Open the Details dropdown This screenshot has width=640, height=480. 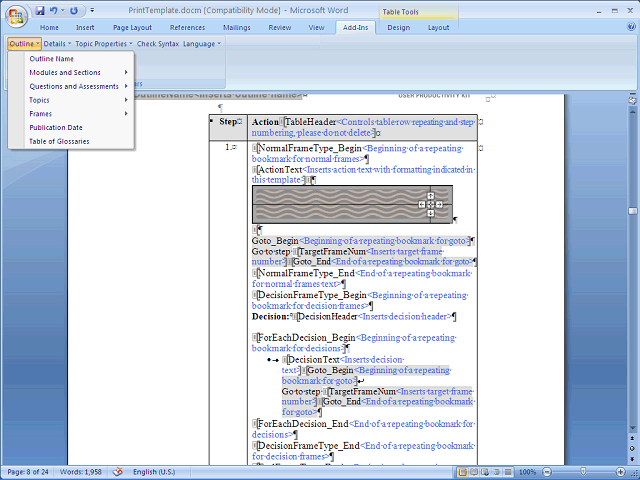[x=57, y=44]
